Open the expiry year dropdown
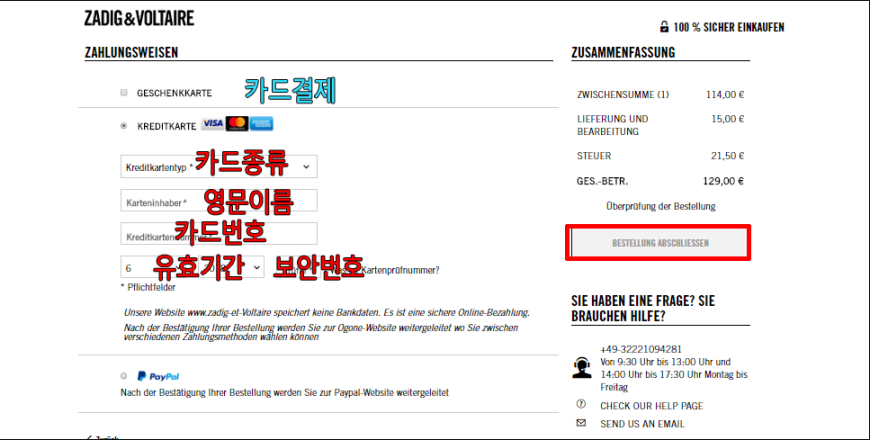Image resolution: width=870 pixels, height=440 pixels. click(x=231, y=267)
